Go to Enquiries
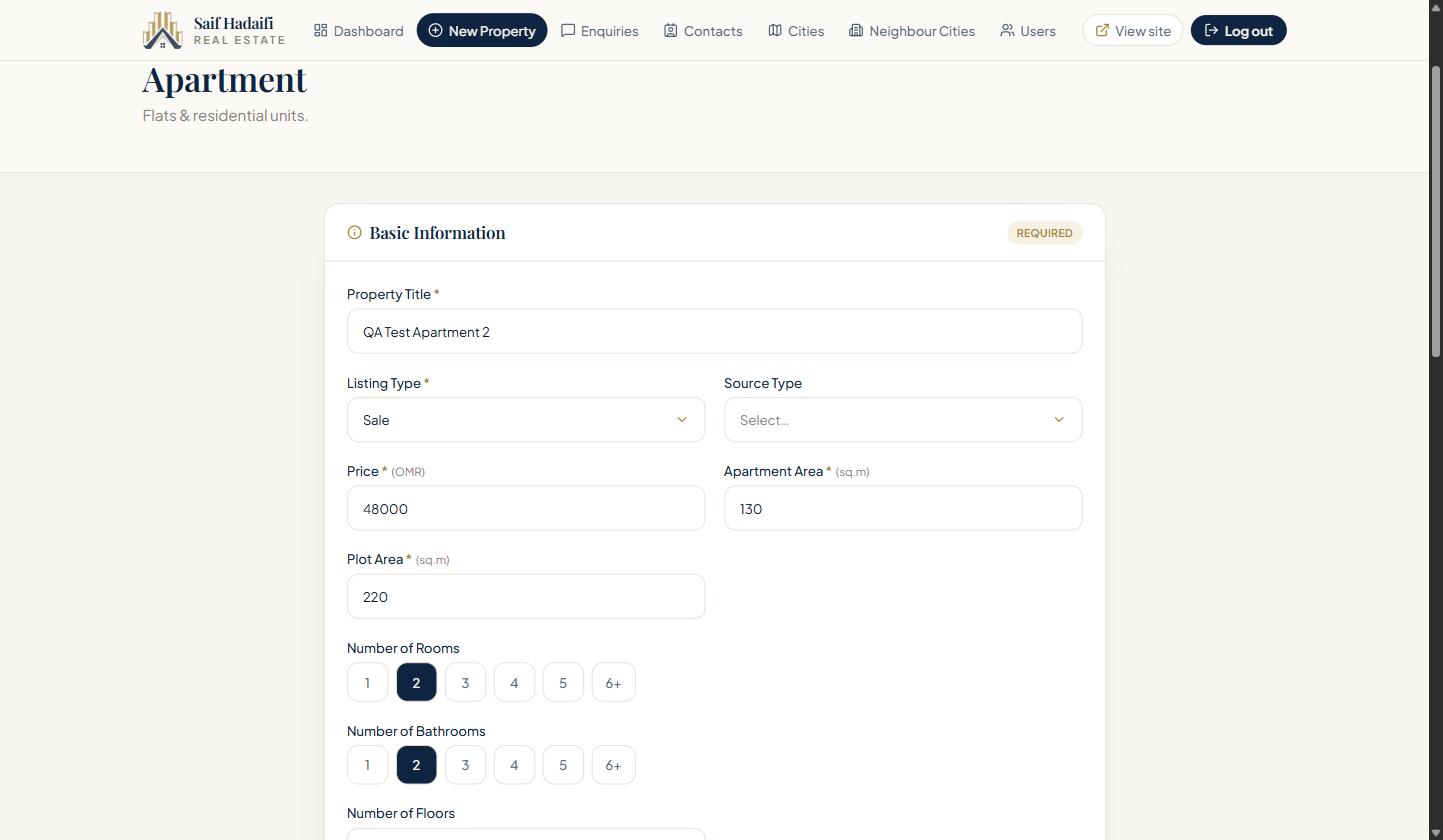 [599, 31]
